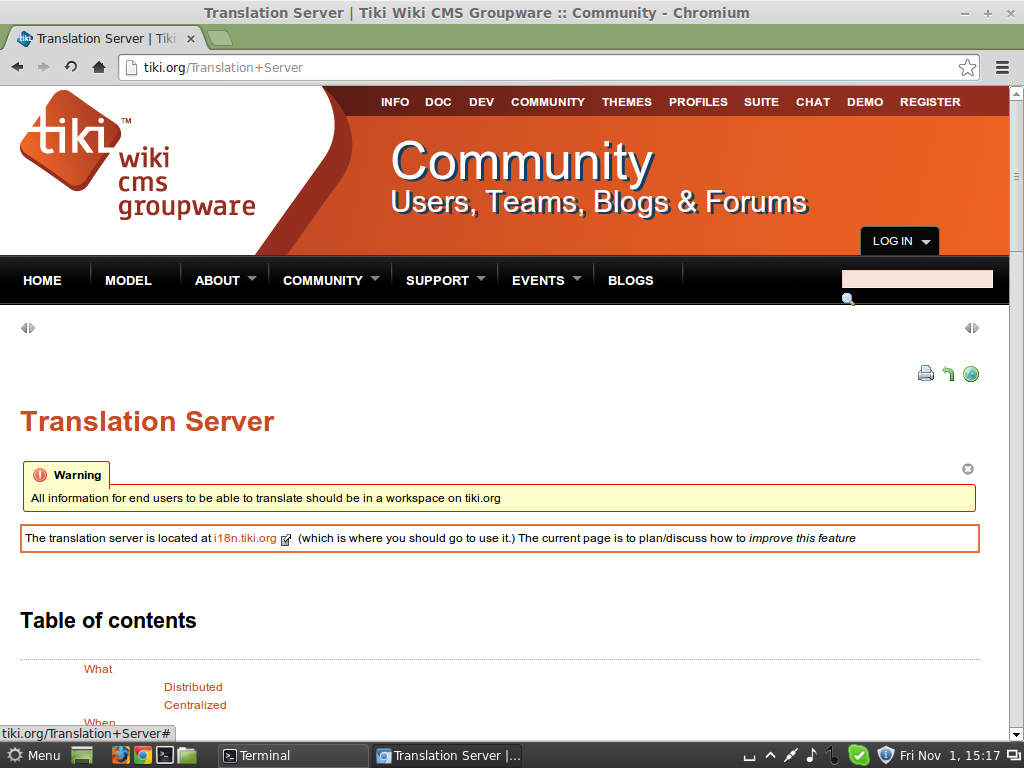Viewport: 1024px width, 768px height.
Task: Click REGISTER in the top bar
Action: click(930, 102)
